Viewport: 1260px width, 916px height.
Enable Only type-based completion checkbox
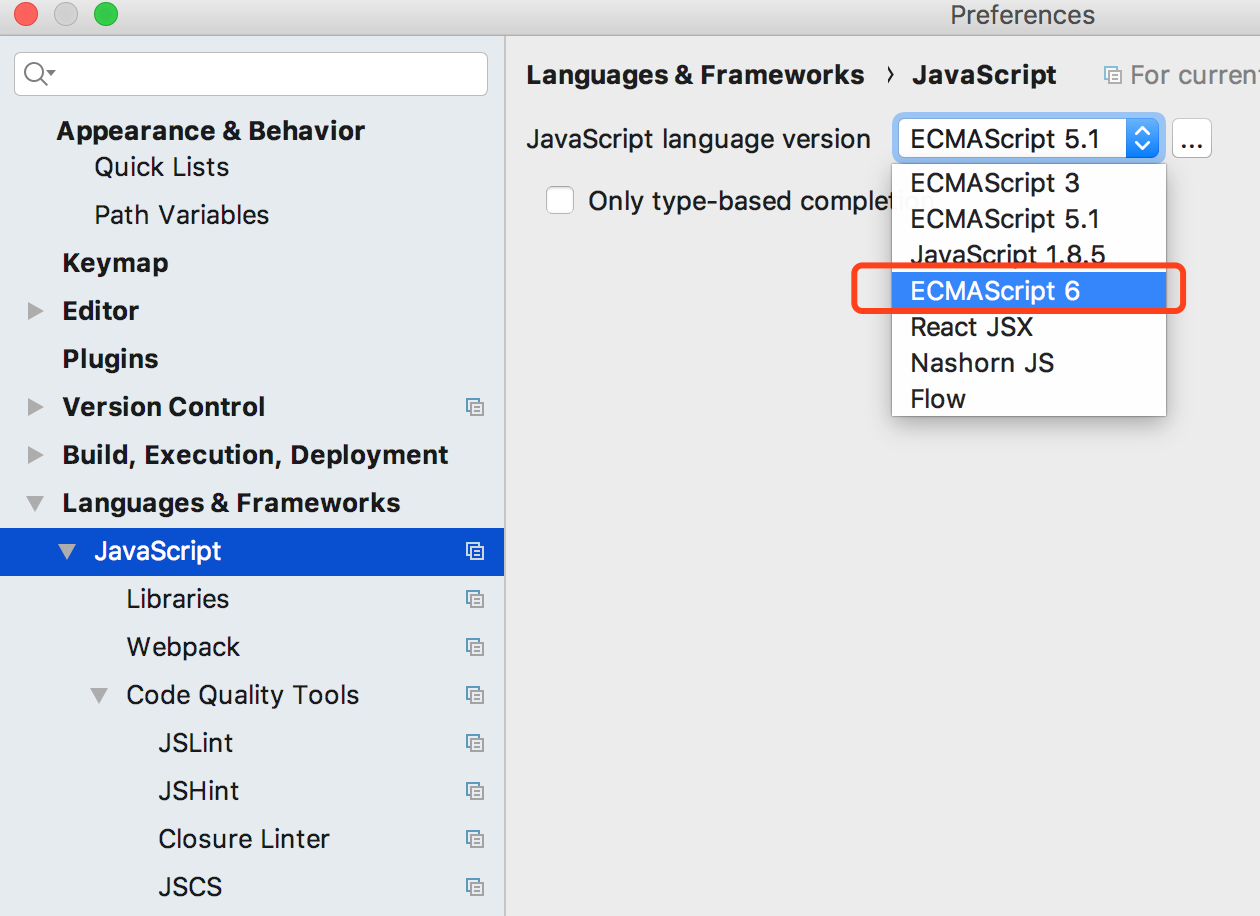[x=560, y=201]
